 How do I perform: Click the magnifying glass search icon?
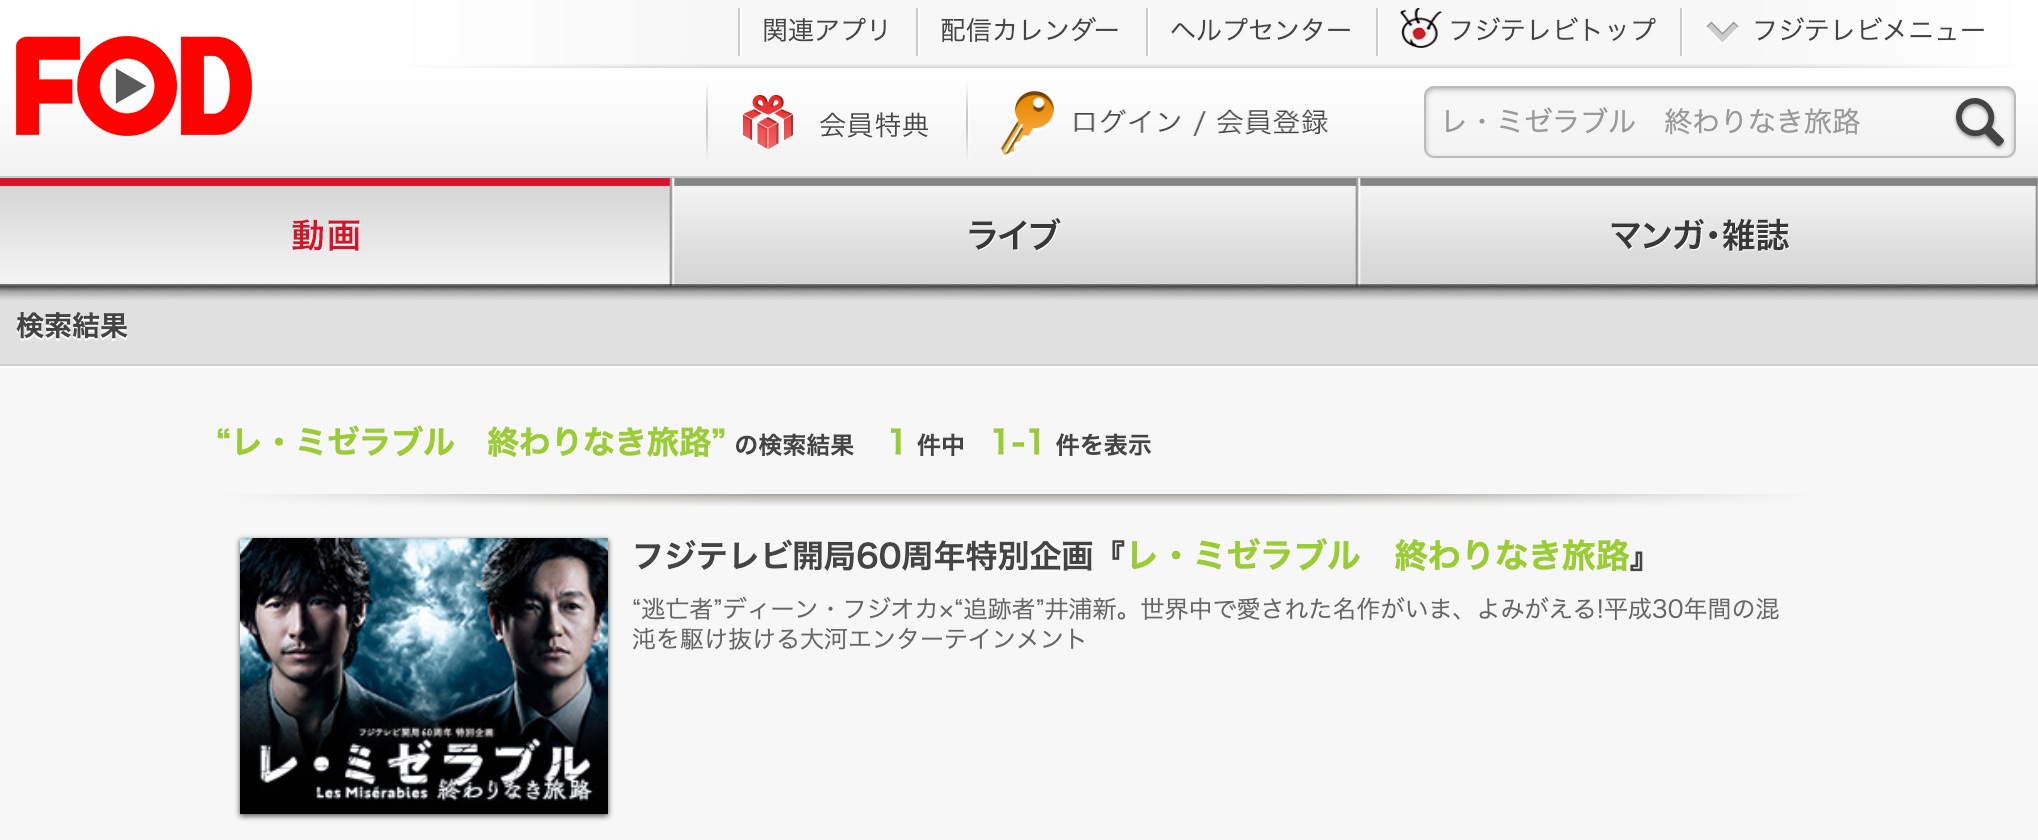[1979, 122]
